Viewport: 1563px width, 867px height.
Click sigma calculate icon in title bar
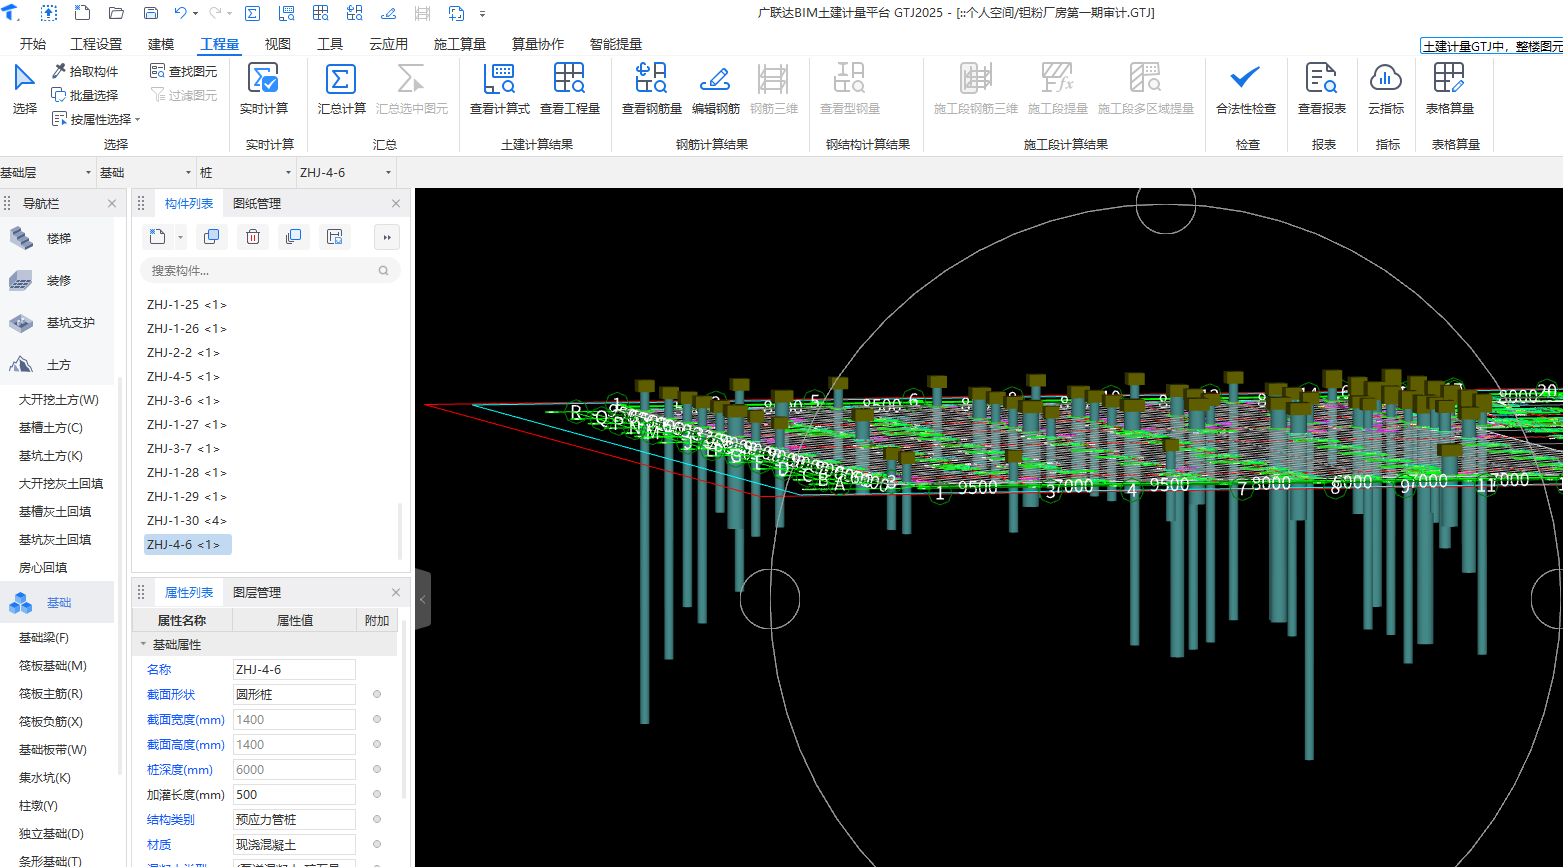tap(252, 14)
